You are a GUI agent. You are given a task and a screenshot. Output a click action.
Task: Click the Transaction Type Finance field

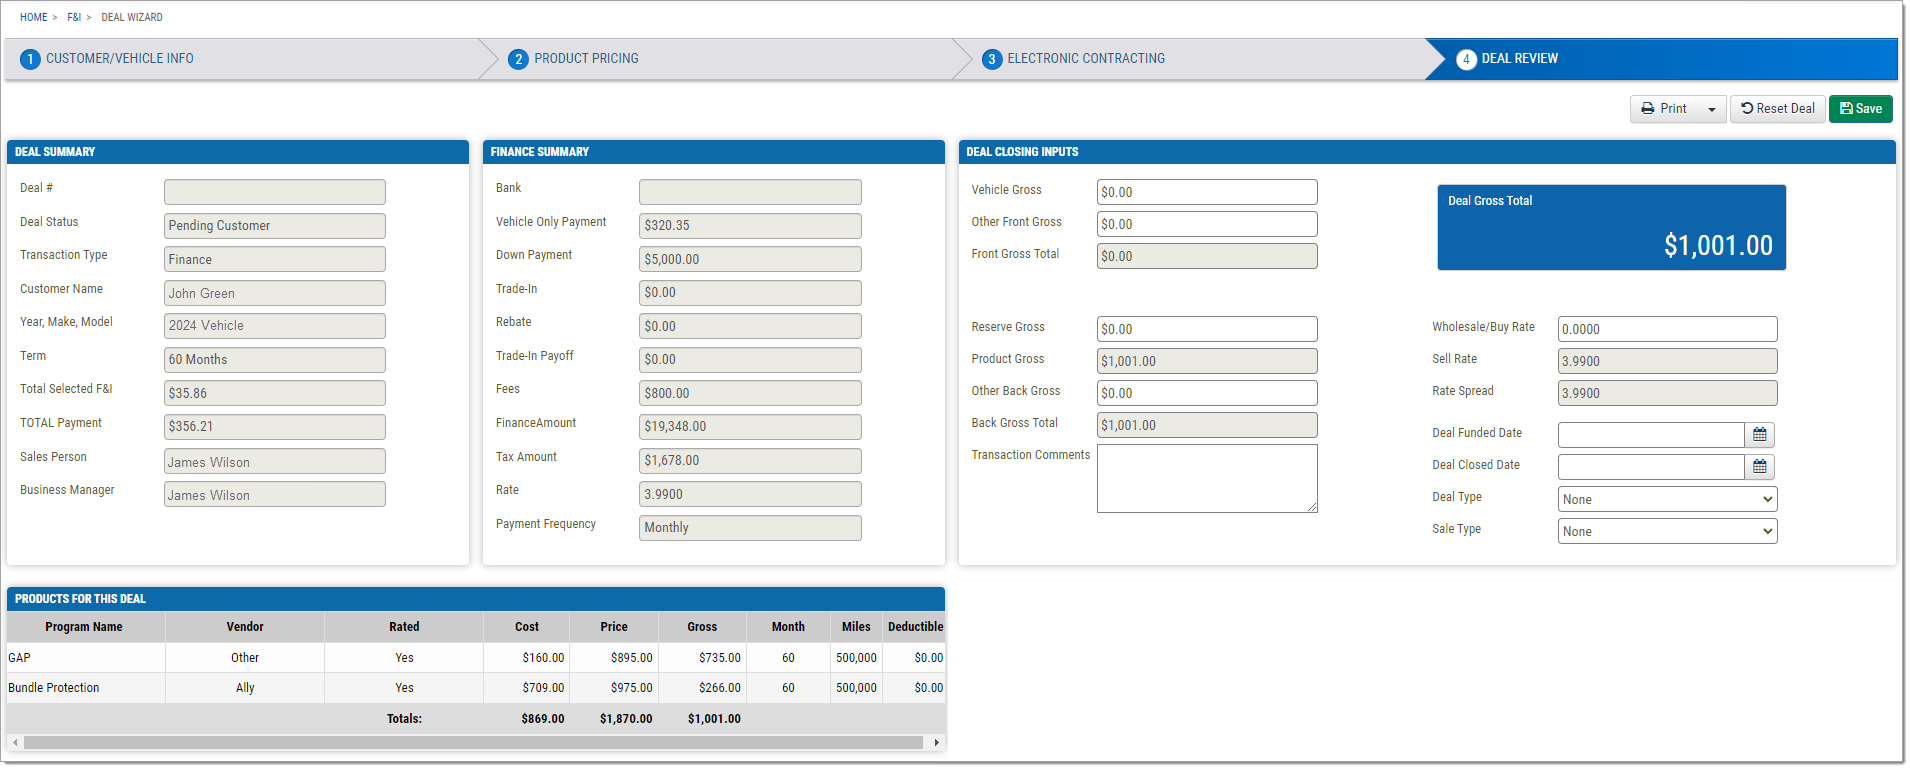[x=275, y=259]
